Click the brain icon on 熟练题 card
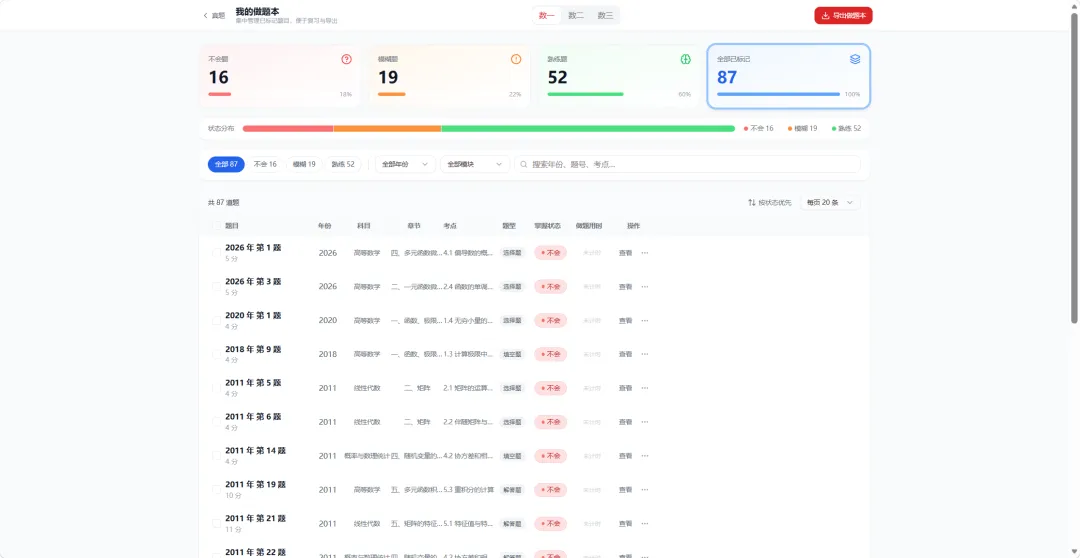 click(685, 59)
